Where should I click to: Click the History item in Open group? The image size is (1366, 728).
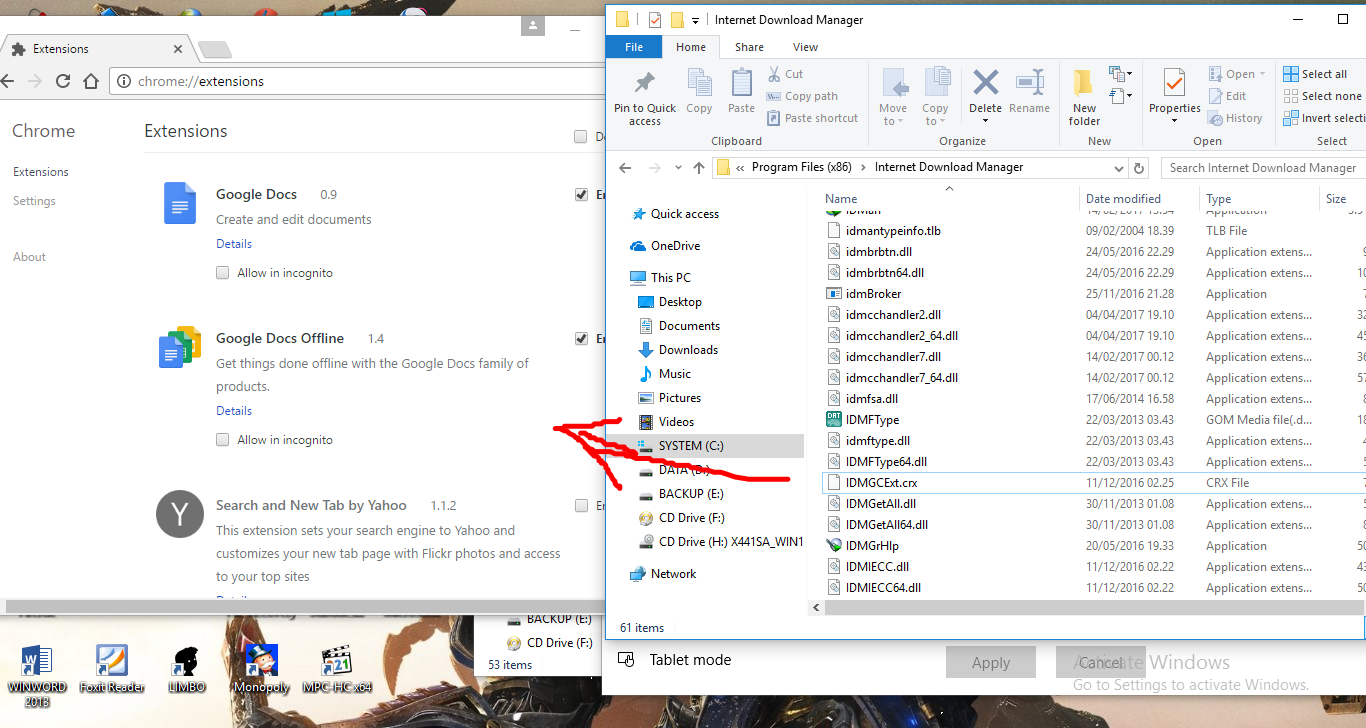coord(1235,118)
